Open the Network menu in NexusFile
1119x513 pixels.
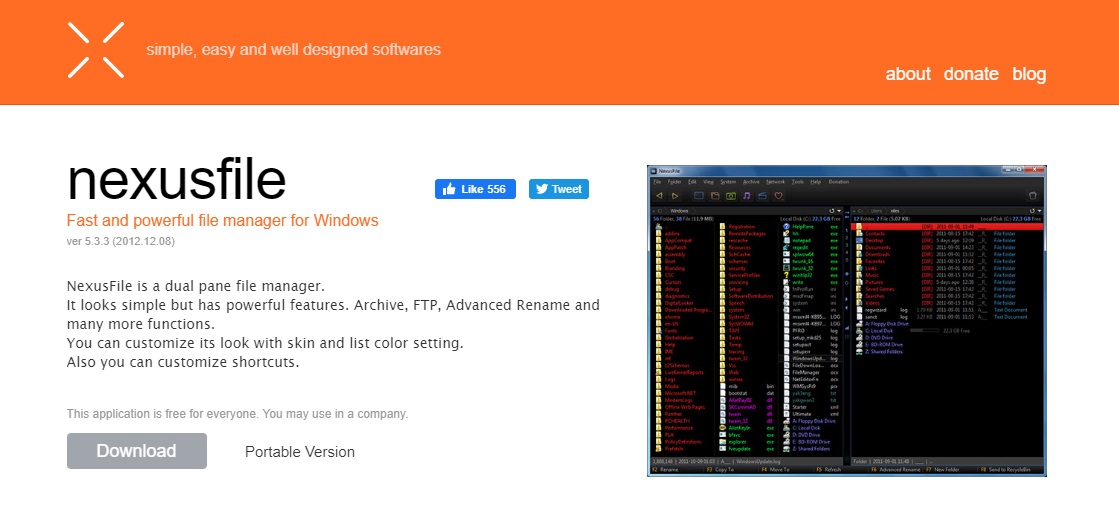click(x=776, y=182)
